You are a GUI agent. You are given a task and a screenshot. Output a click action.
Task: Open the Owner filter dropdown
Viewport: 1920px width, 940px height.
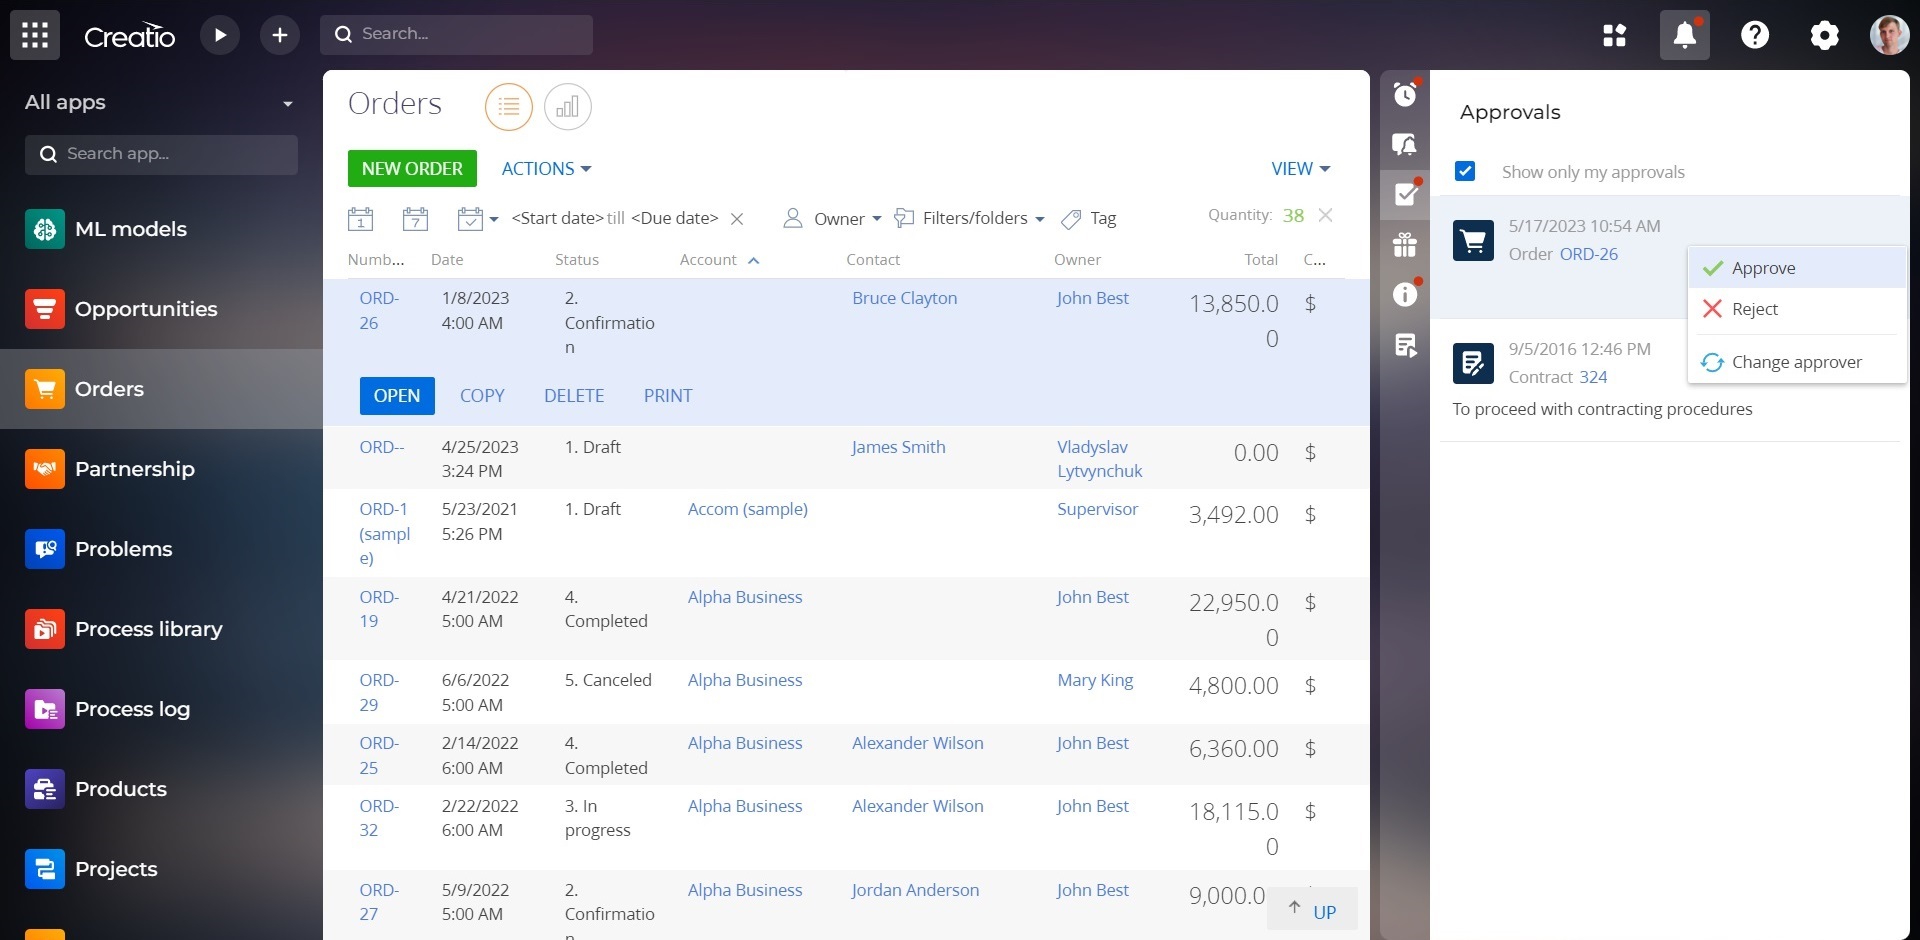tap(832, 218)
